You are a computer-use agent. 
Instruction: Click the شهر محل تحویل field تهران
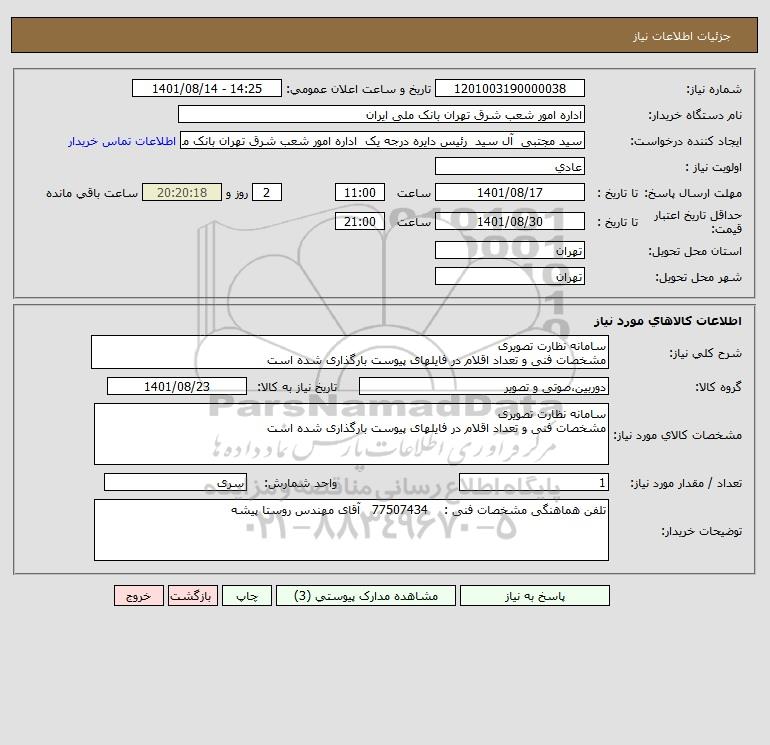(510, 276)
